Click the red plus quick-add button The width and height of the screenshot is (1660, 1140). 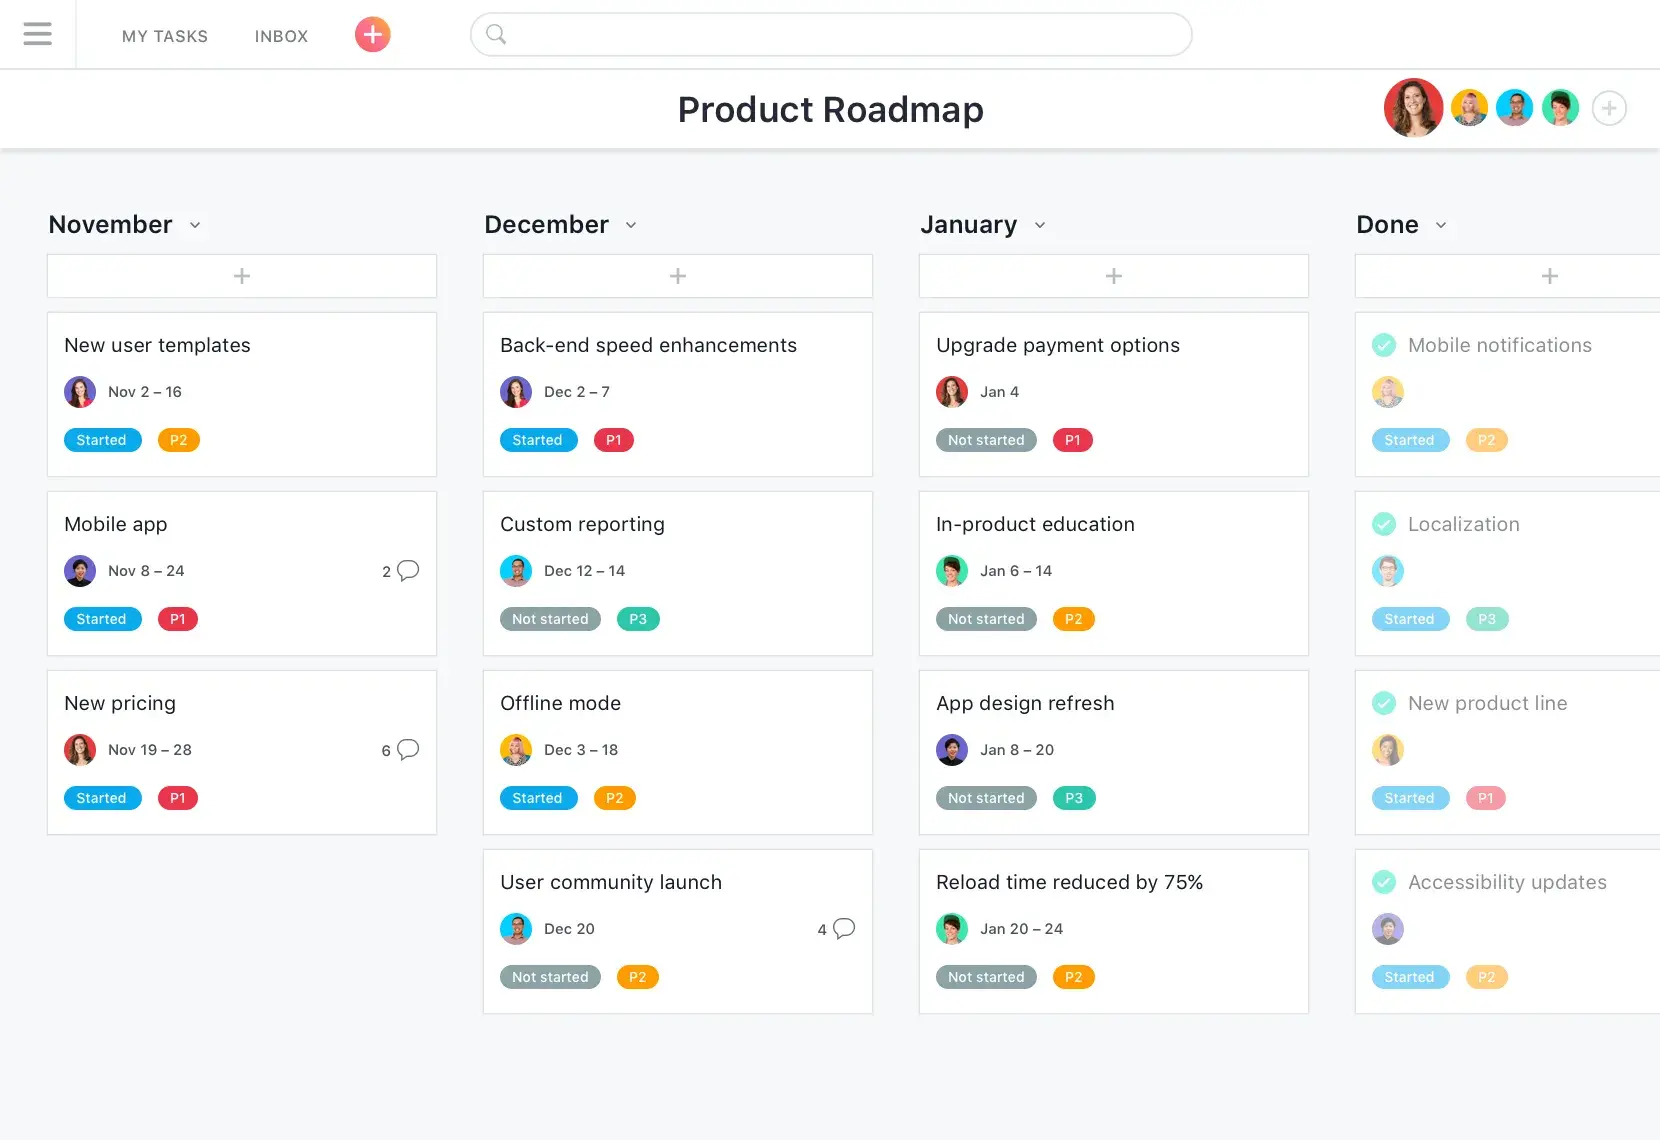coord(372,35)
